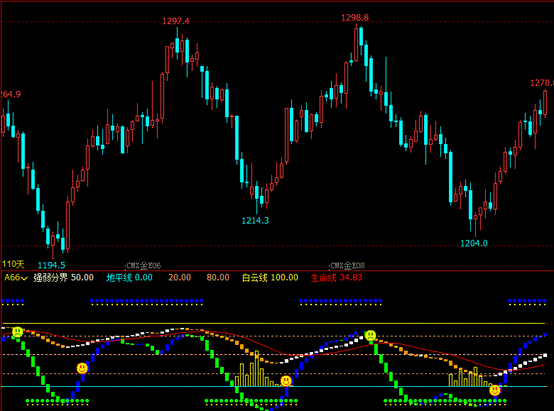Click the 1194.5 lowest price label
This screenshot has height=411, width=554.
click(52, 265)
